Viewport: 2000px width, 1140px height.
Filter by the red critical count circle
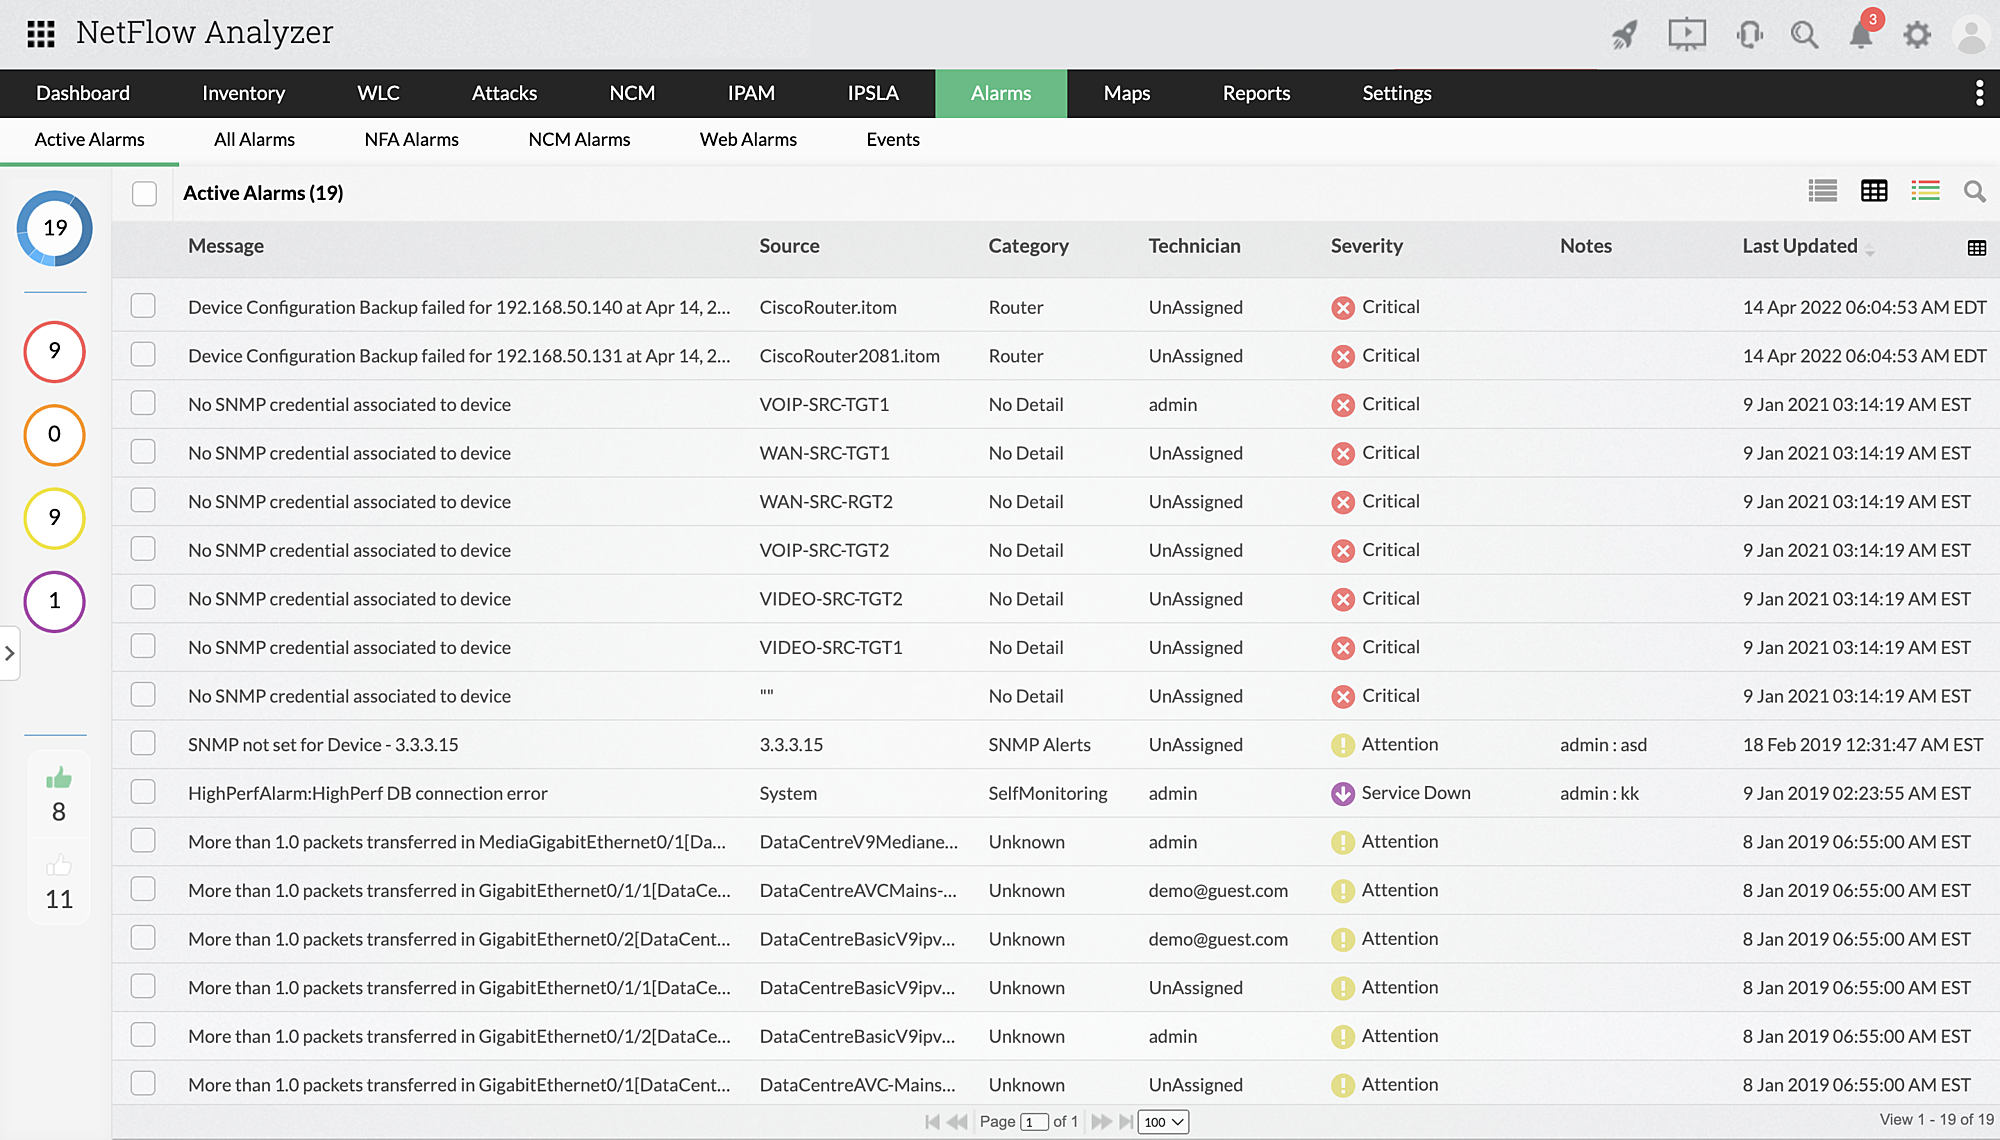tap(54, 351)
